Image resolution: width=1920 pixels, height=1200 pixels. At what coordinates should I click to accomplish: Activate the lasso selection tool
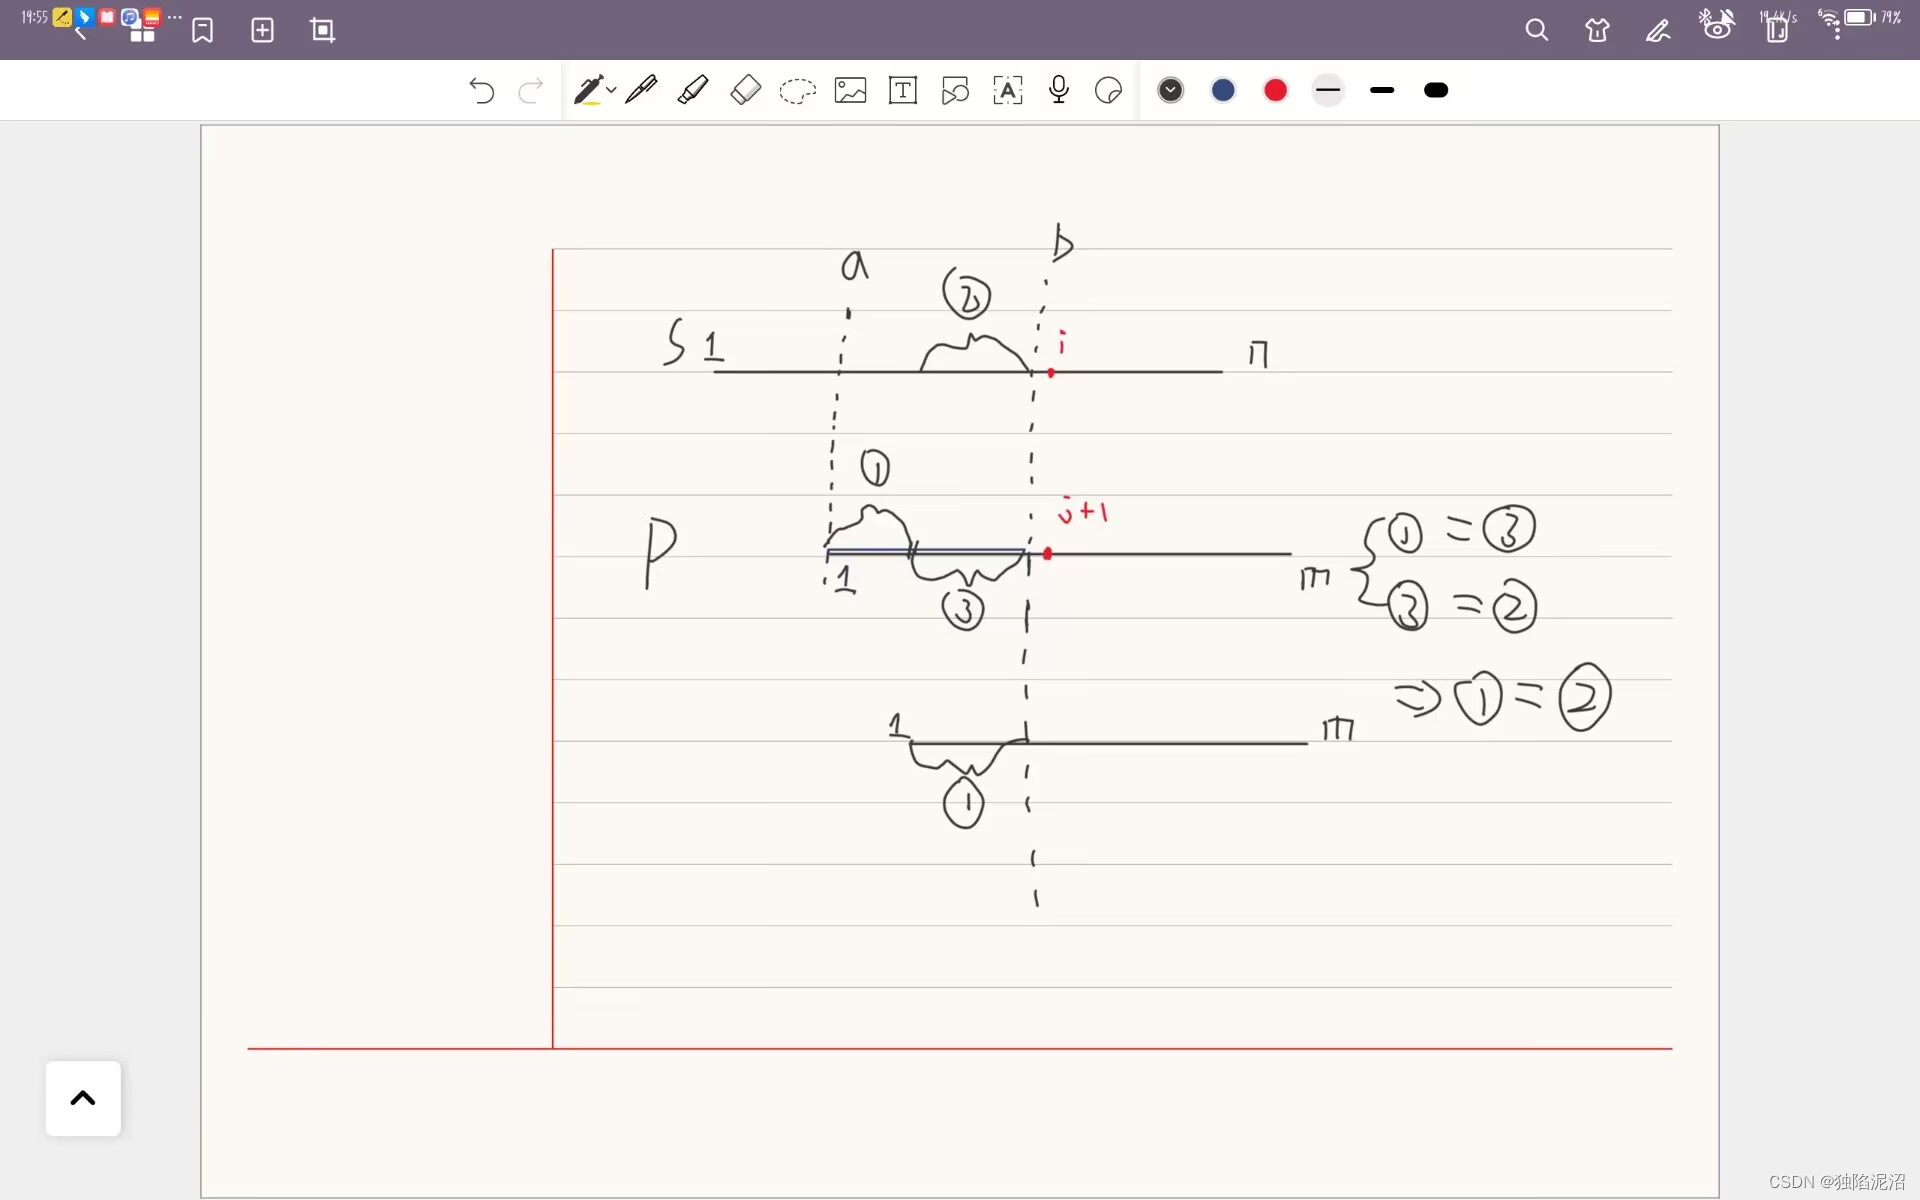797,91
